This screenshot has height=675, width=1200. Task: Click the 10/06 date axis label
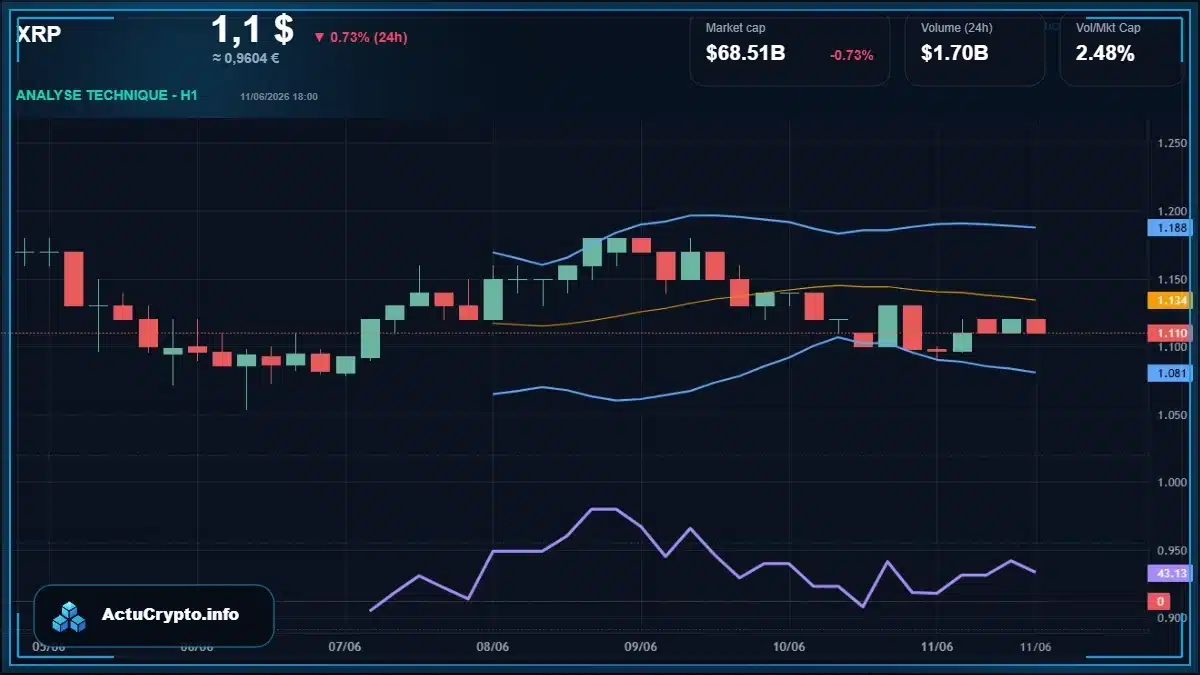(789, 647)
